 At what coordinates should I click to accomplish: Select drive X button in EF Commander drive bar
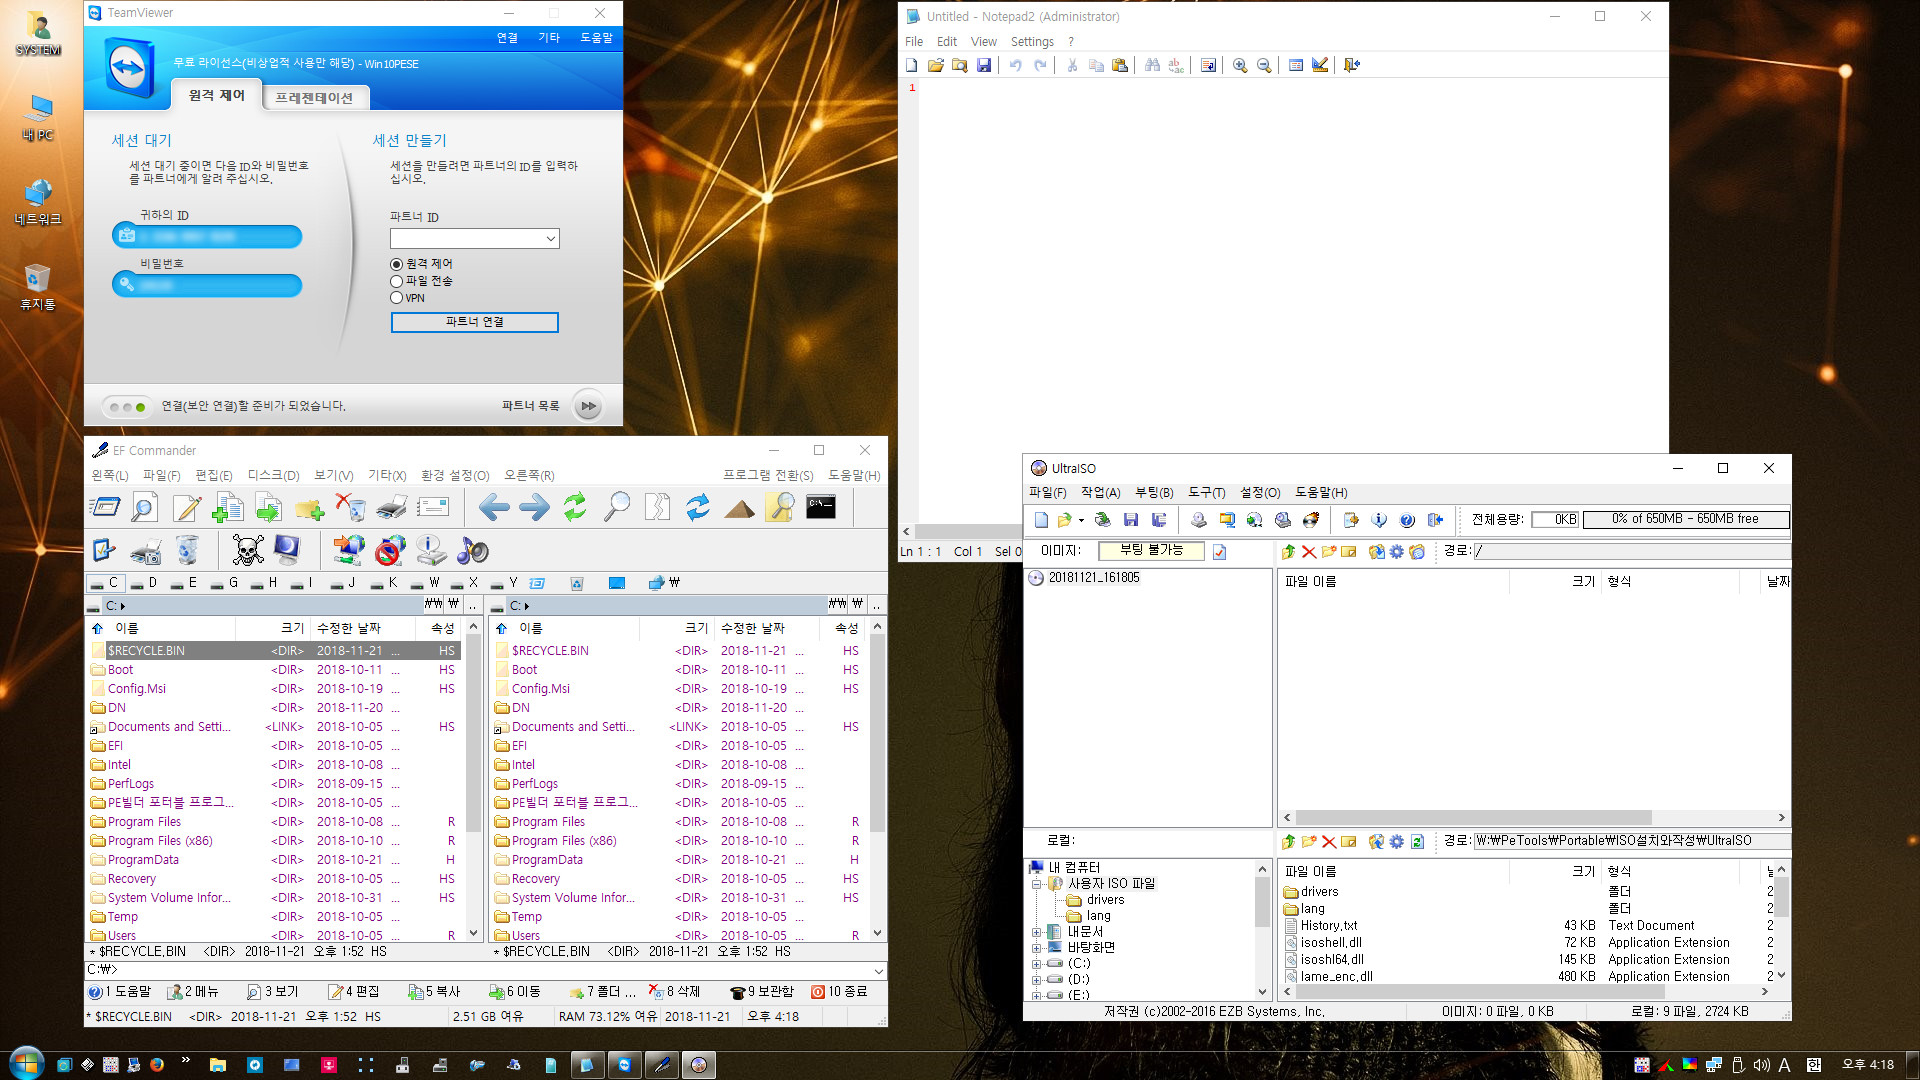(x=465, y=582)
